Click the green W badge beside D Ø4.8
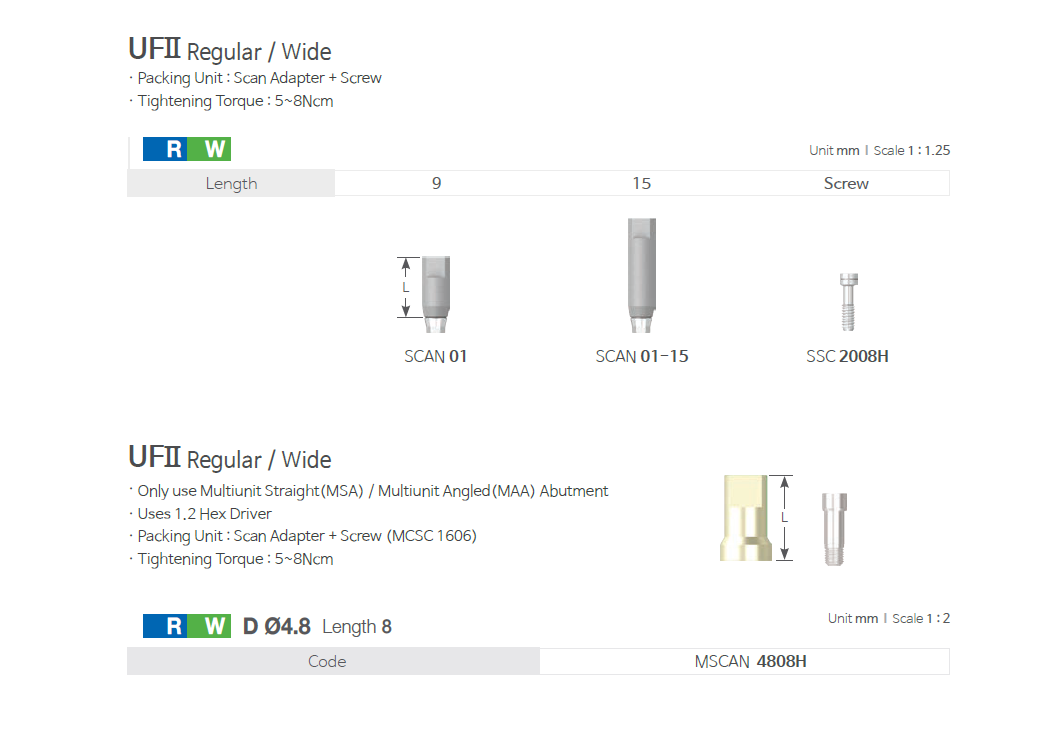This screenshot has width=1051, height=744. point(210,626)
